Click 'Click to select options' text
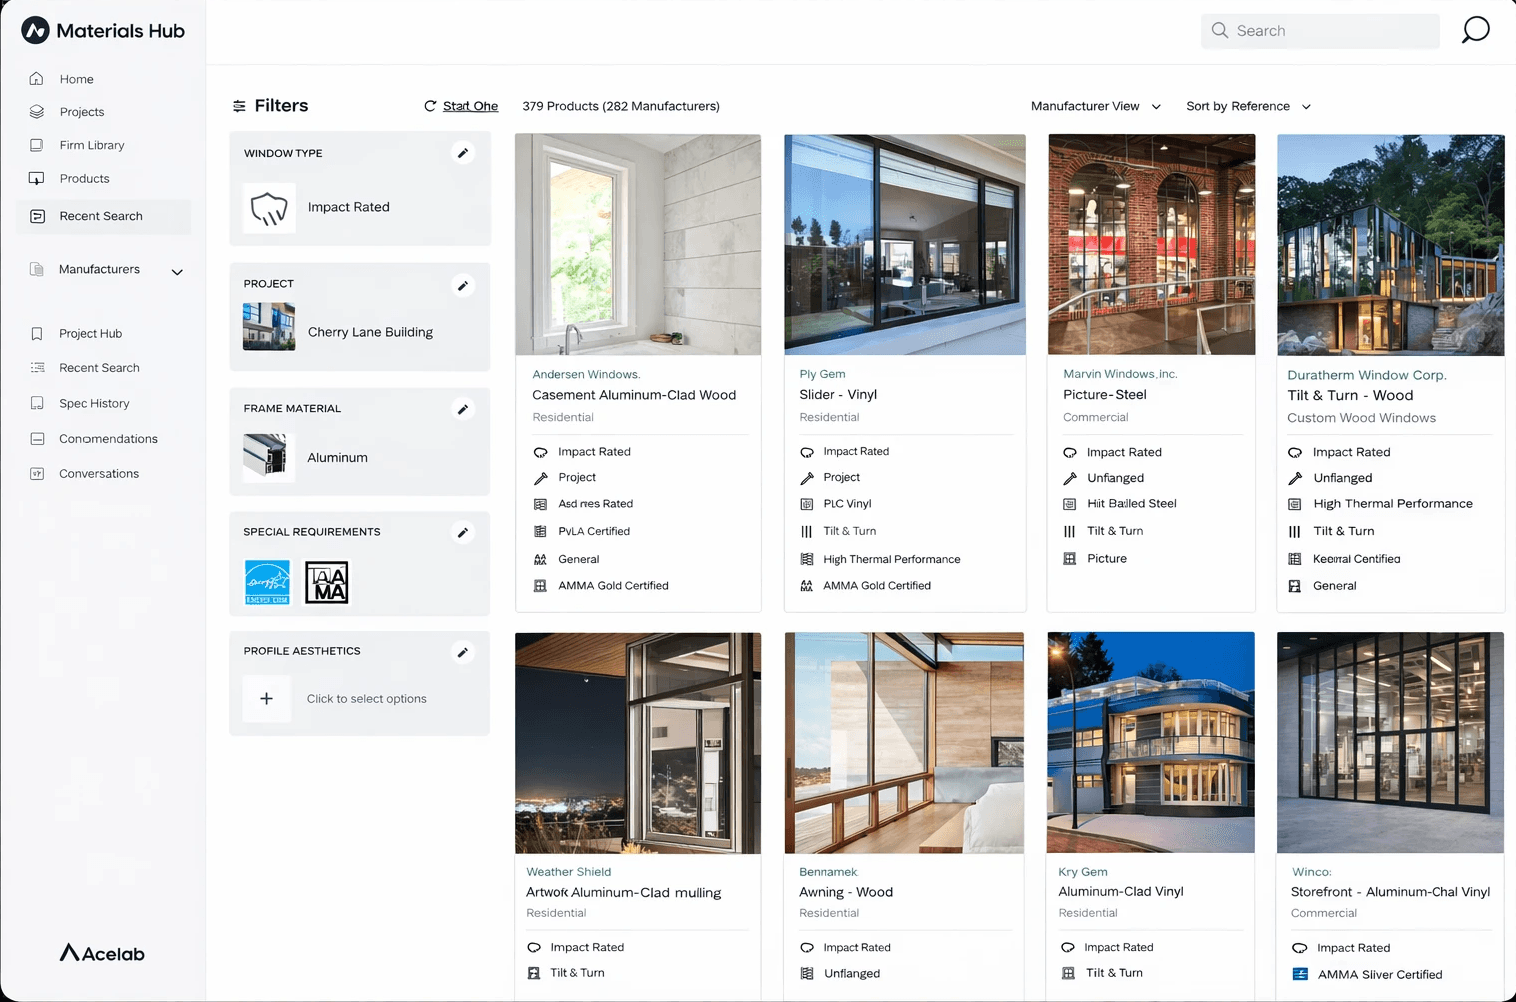 [366, 699]
